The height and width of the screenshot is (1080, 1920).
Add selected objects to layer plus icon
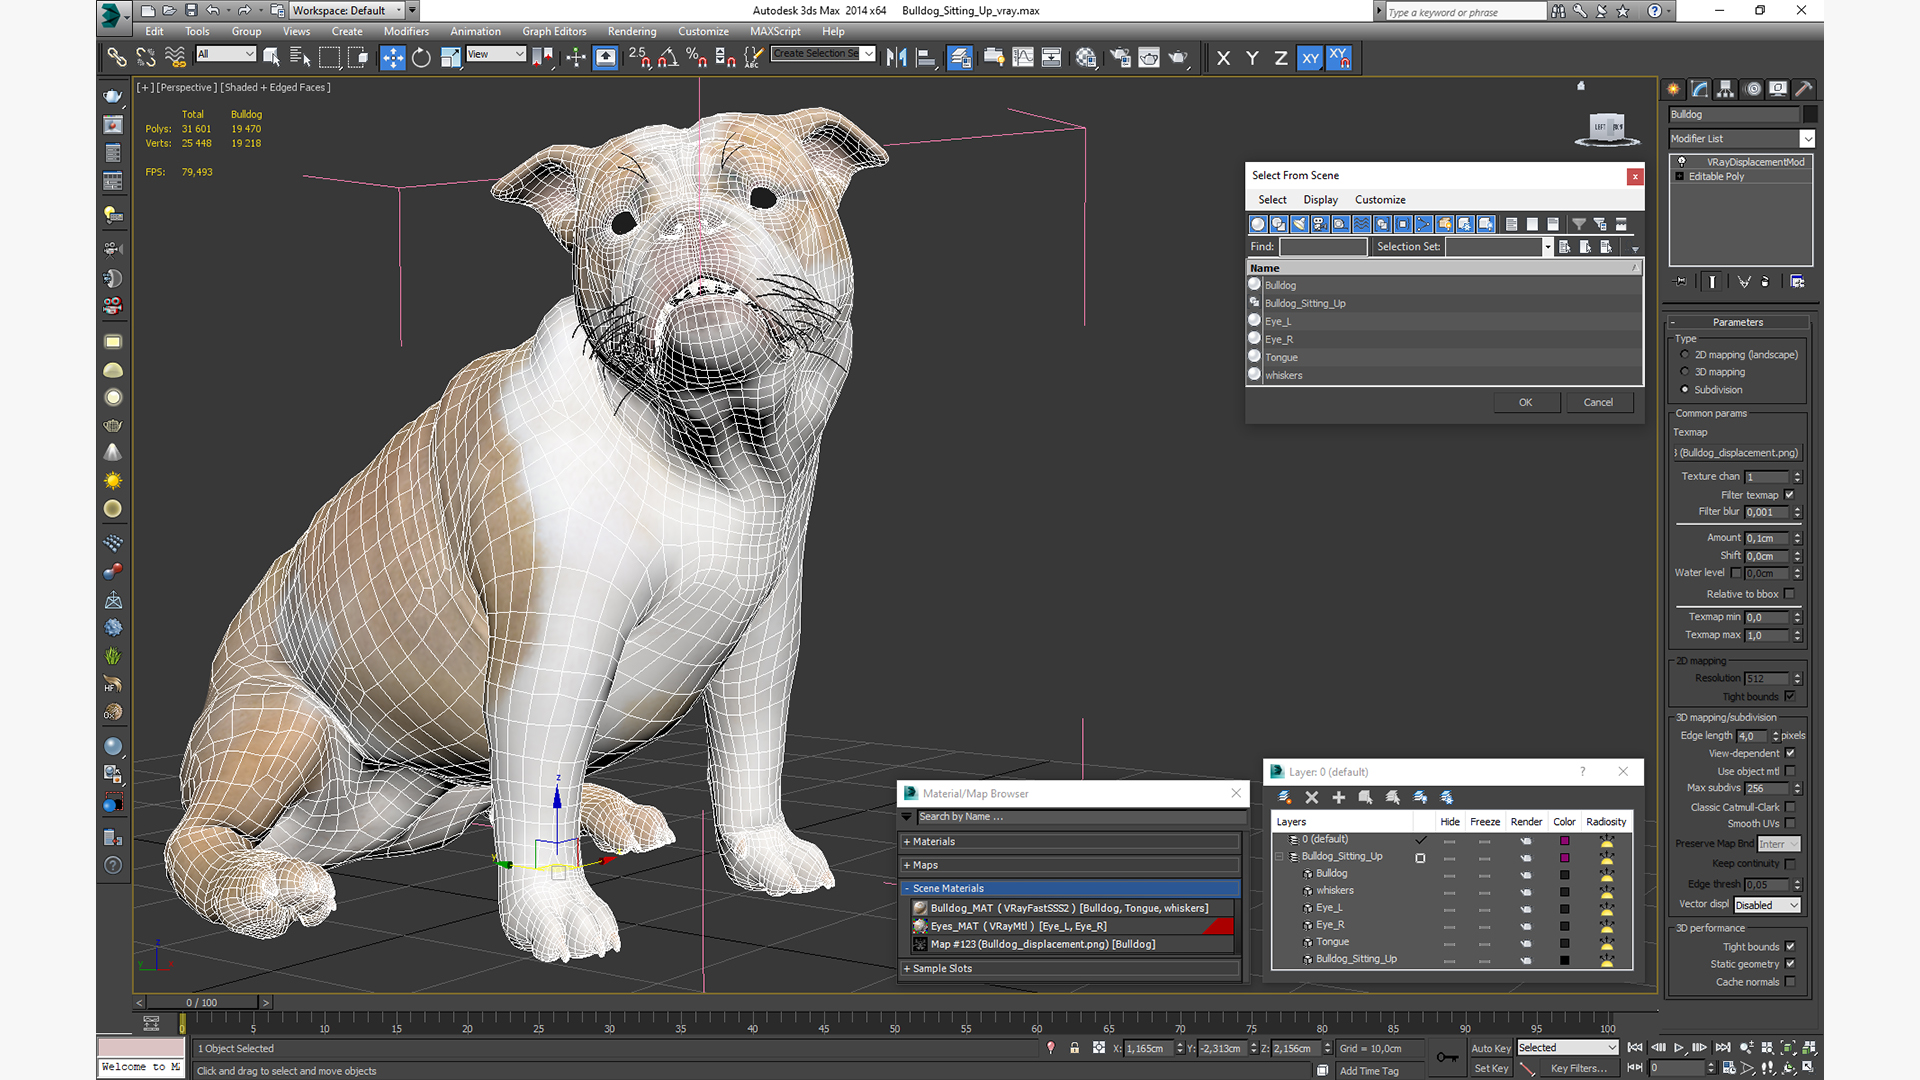(1339, 797)
